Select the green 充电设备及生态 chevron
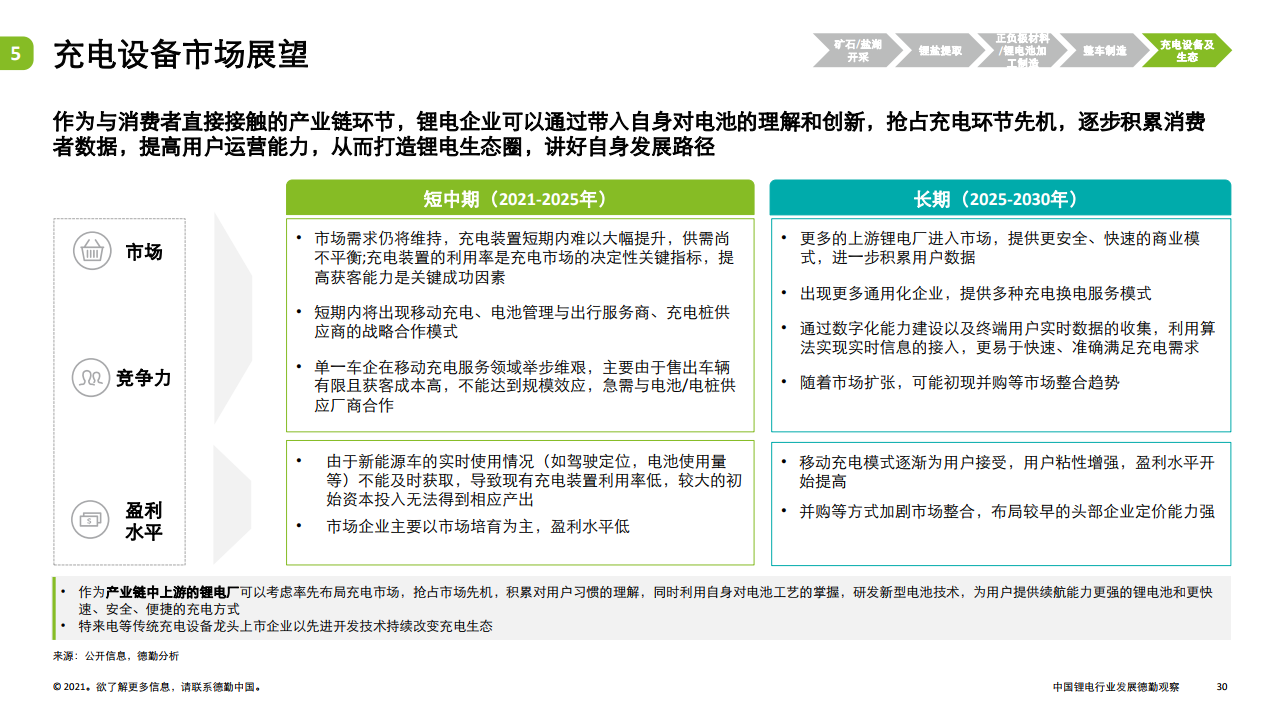Image resolution: width=1280 pixels, height=720 pixels. coord(1186,50)
